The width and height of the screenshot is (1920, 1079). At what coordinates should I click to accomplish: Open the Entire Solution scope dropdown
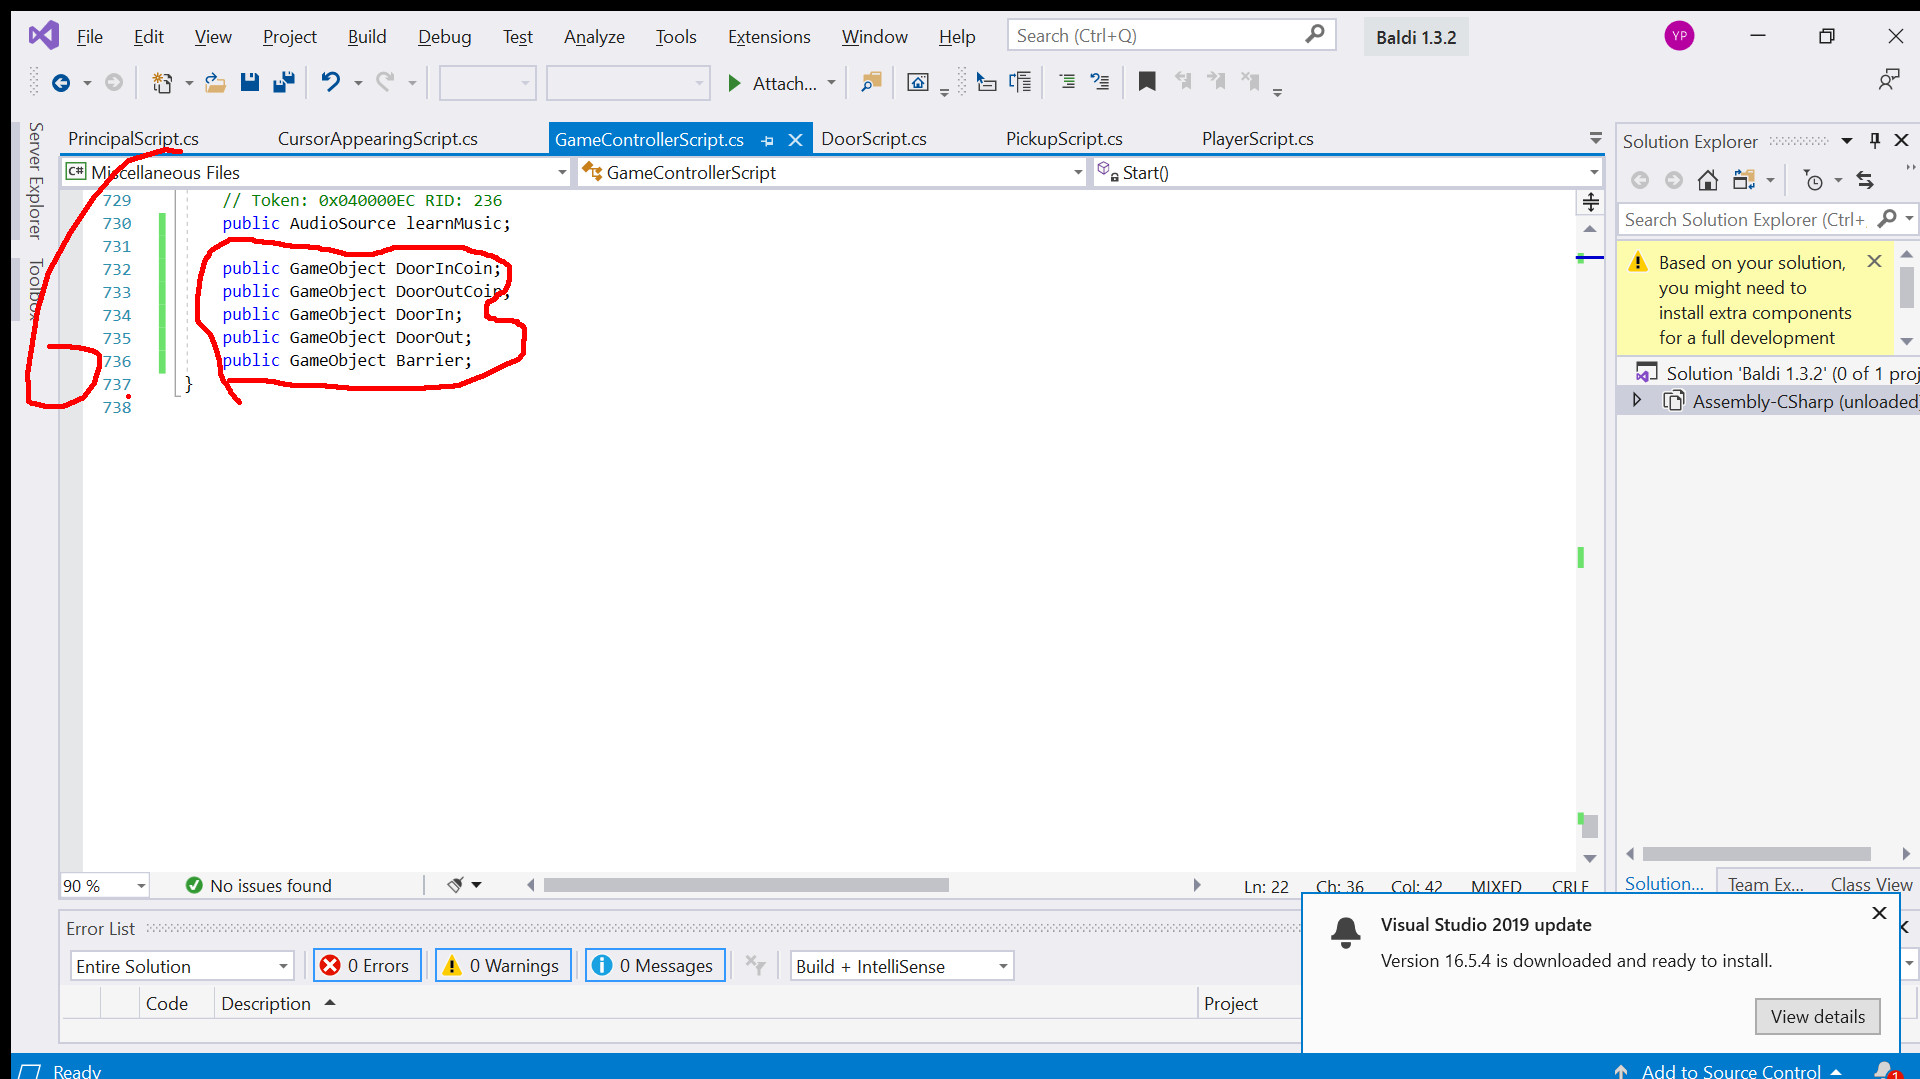click(x=182, y=966)
